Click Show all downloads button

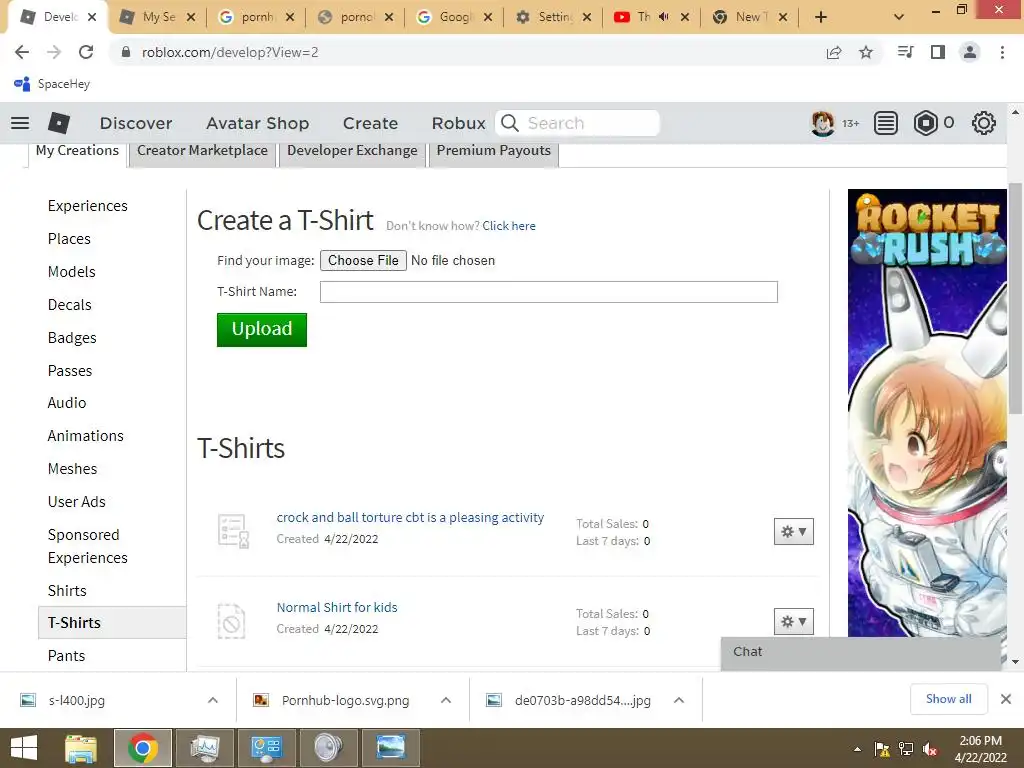pos(948,699)
